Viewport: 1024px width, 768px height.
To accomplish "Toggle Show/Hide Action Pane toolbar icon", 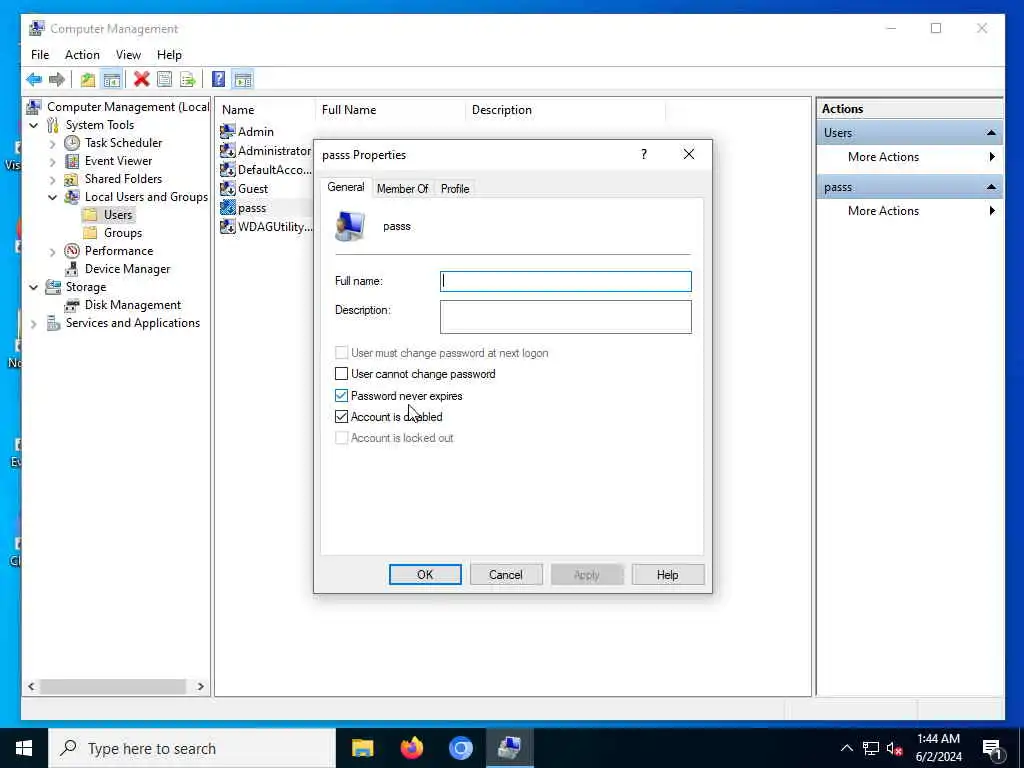I will 242,80.
